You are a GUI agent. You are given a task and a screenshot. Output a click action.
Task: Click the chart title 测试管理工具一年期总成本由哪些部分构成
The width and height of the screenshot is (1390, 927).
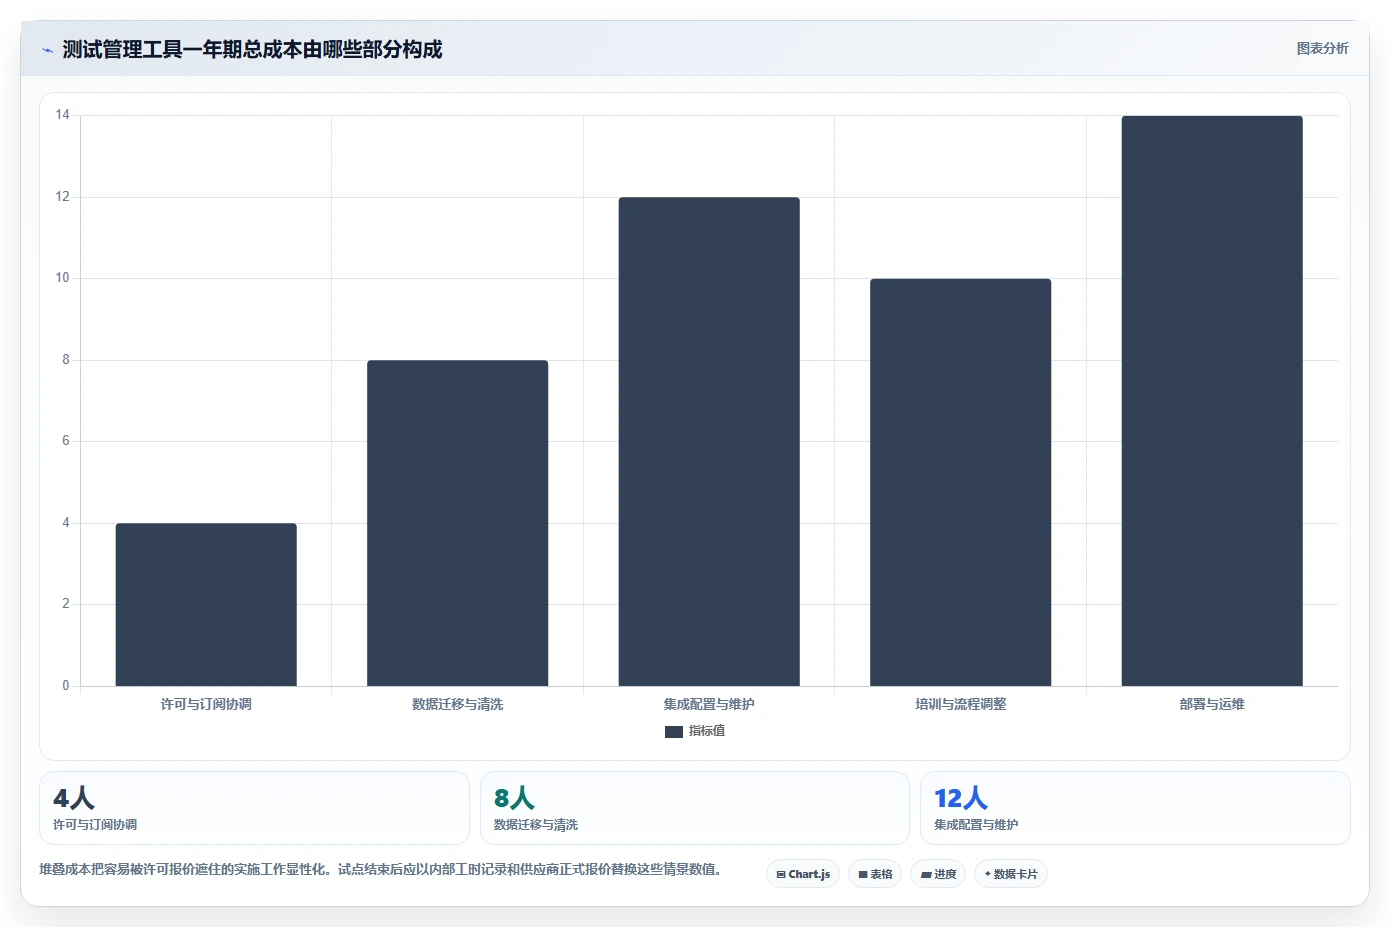252,50
